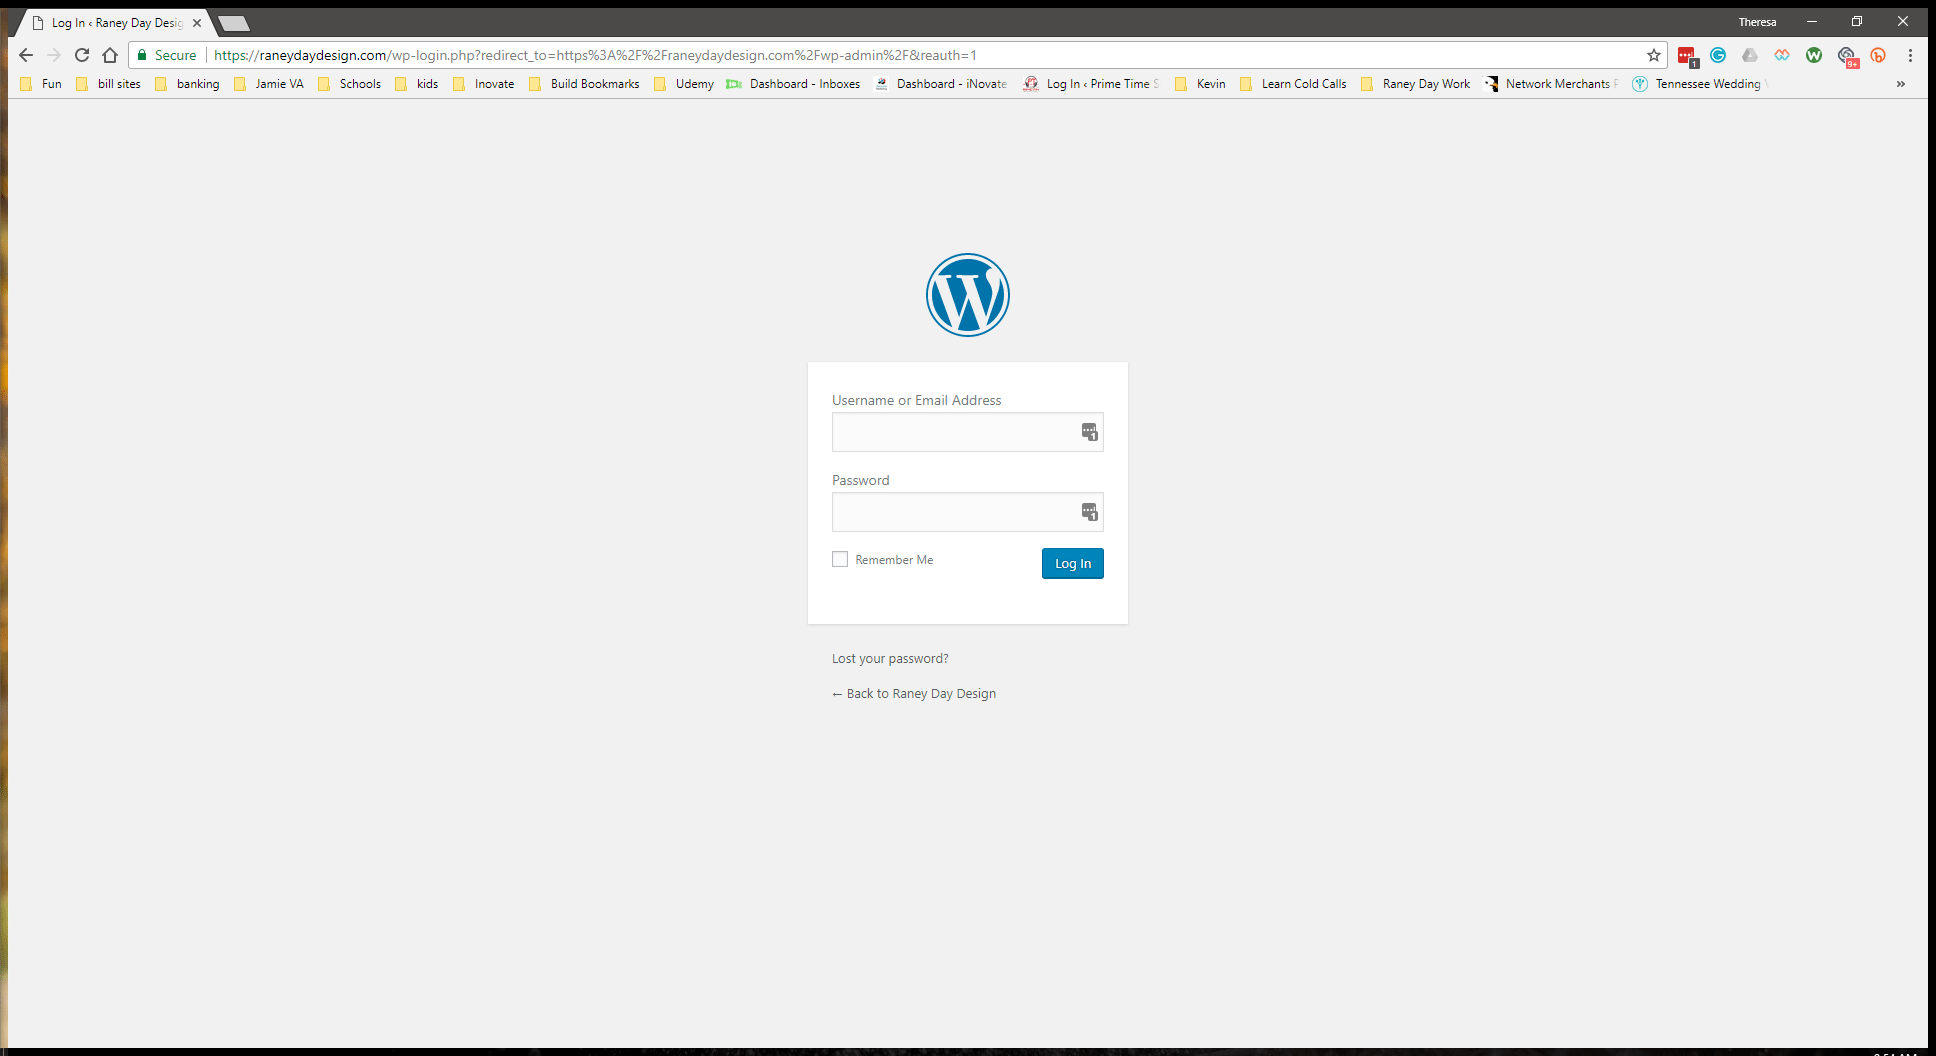Open the Raney Day Work bookmarks folder

(x=1416, y=84)
